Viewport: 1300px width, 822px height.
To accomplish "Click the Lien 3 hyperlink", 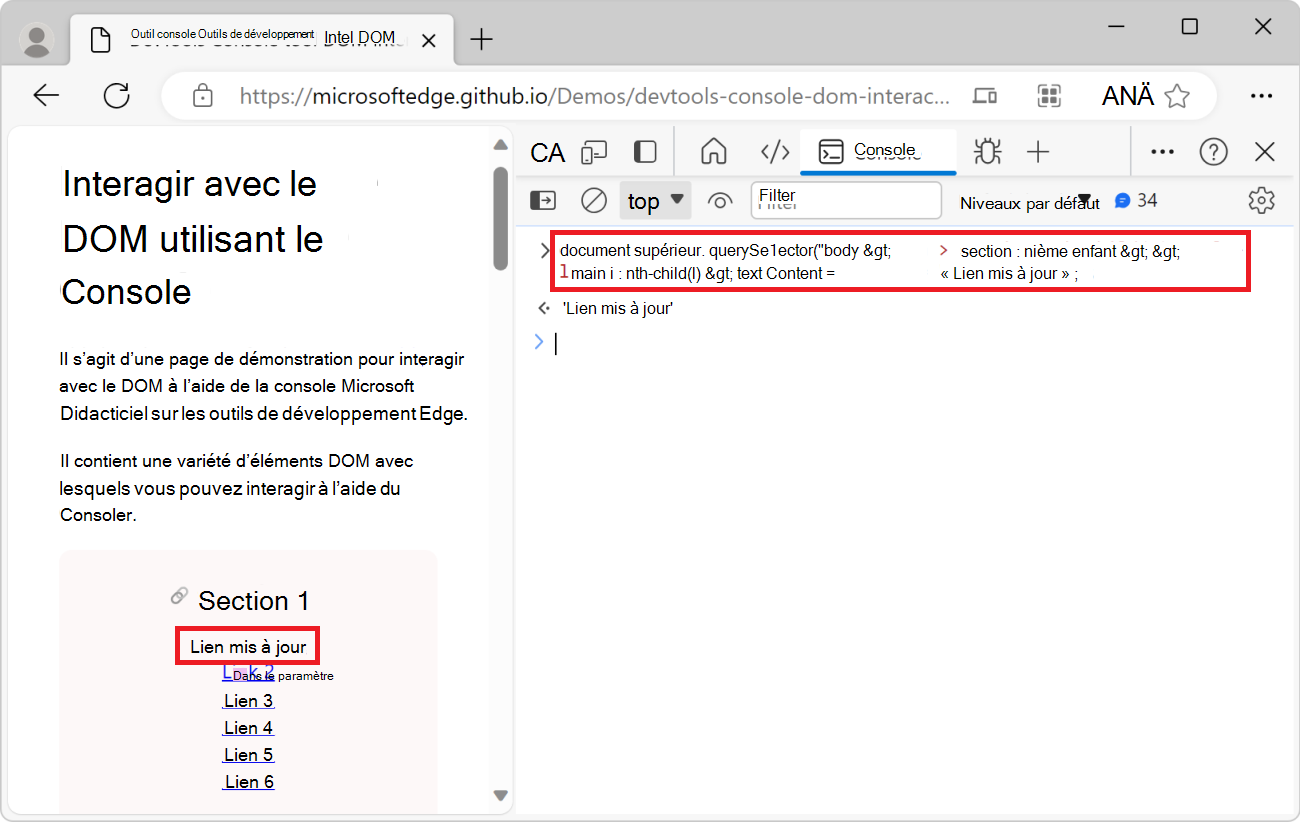I will coord(248,700).
